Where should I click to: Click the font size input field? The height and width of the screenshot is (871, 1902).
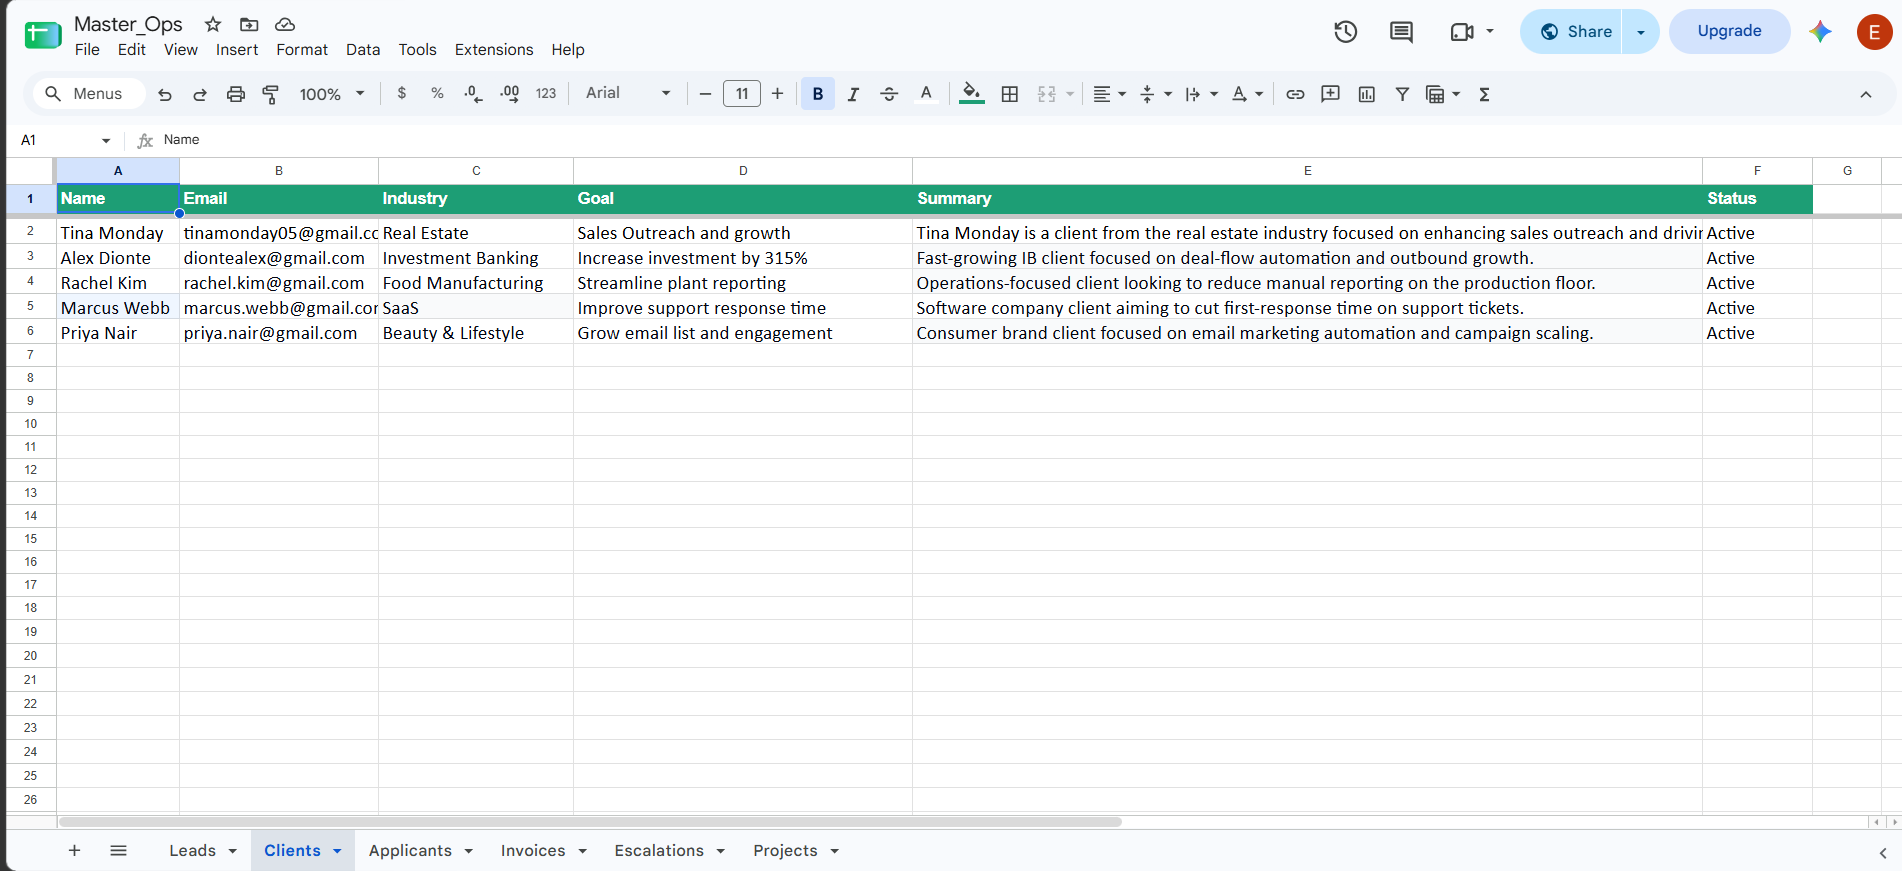[742, 94]
